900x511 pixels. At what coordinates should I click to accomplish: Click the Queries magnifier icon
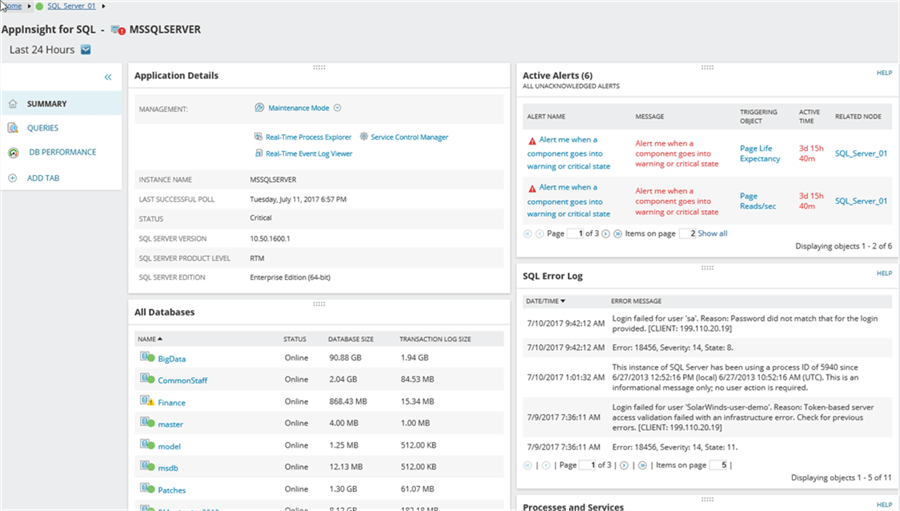click(x=13, y=128)
